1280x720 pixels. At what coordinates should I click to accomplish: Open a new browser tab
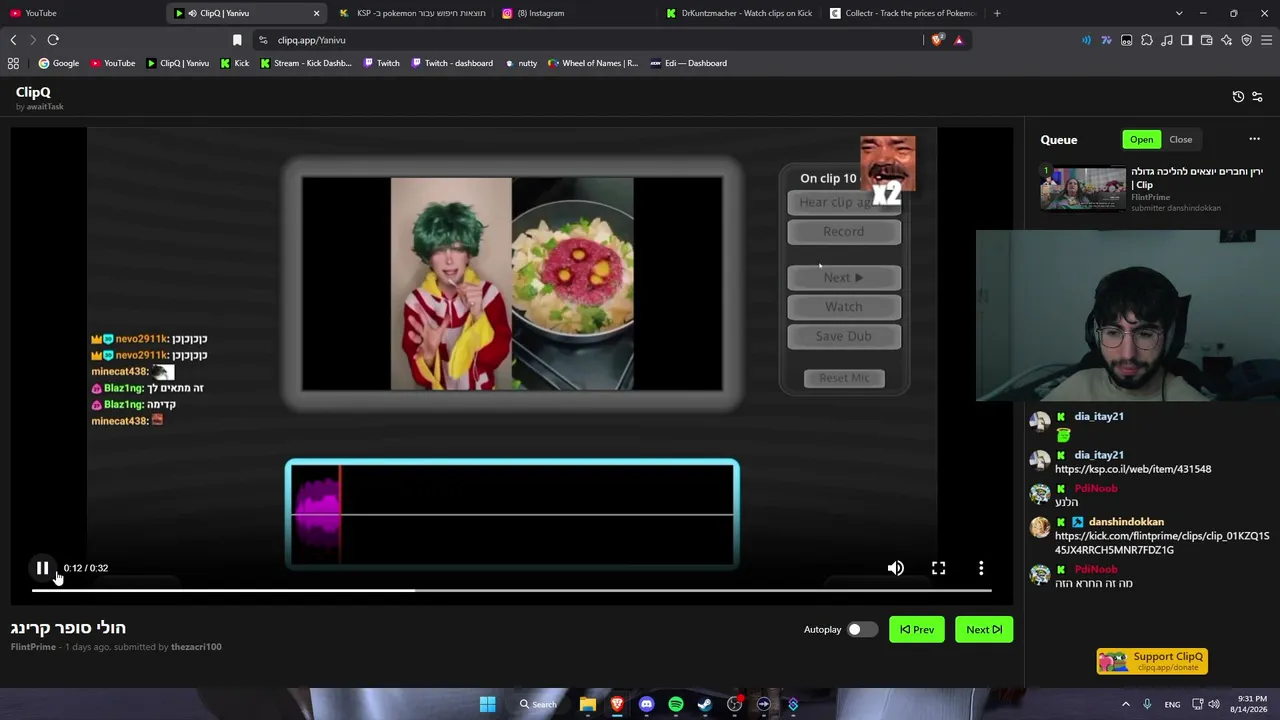point(997,13)
